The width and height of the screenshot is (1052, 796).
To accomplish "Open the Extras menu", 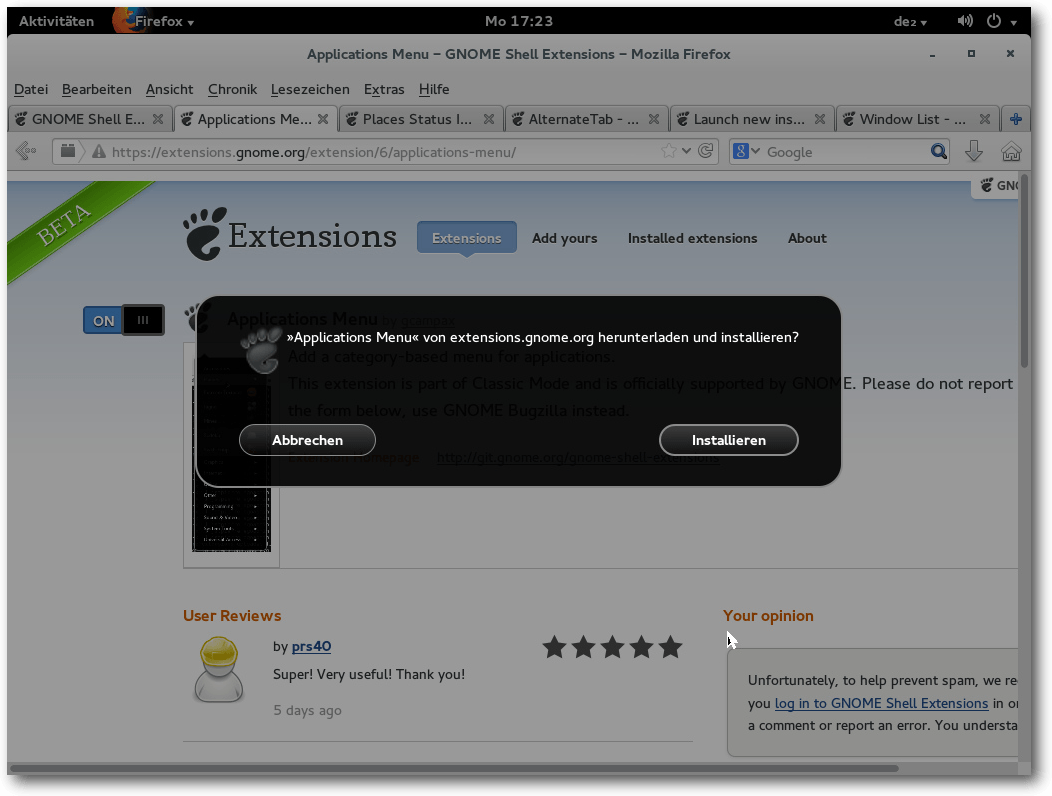I will [384, 89].
